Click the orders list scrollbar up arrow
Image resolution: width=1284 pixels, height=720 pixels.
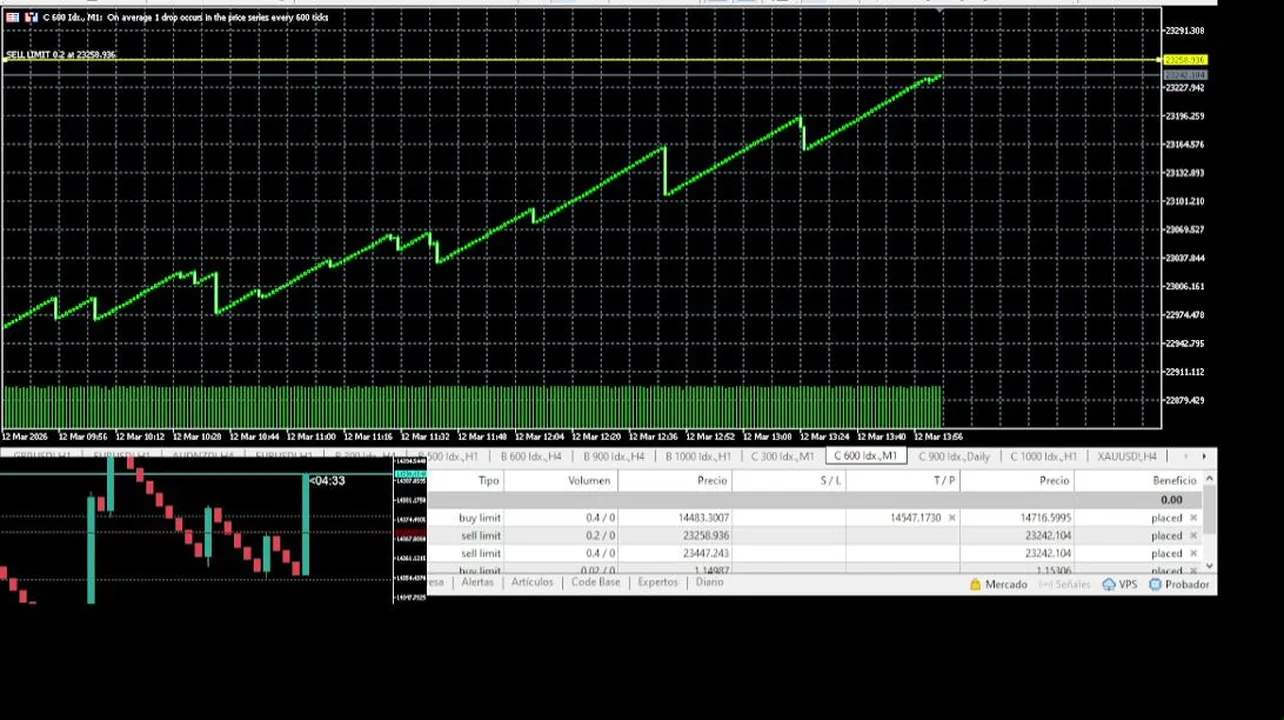coord(1209,480)
